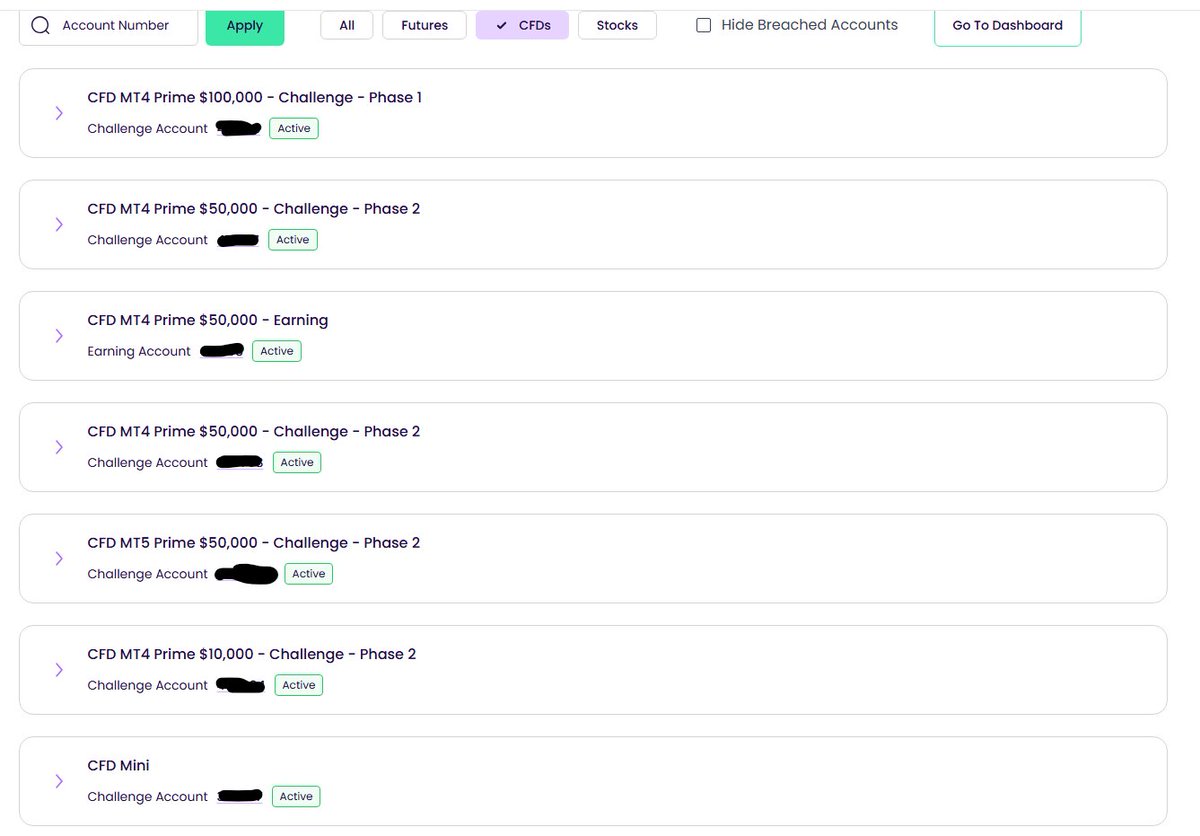Open the CFD Mini title

click(119, 765)
